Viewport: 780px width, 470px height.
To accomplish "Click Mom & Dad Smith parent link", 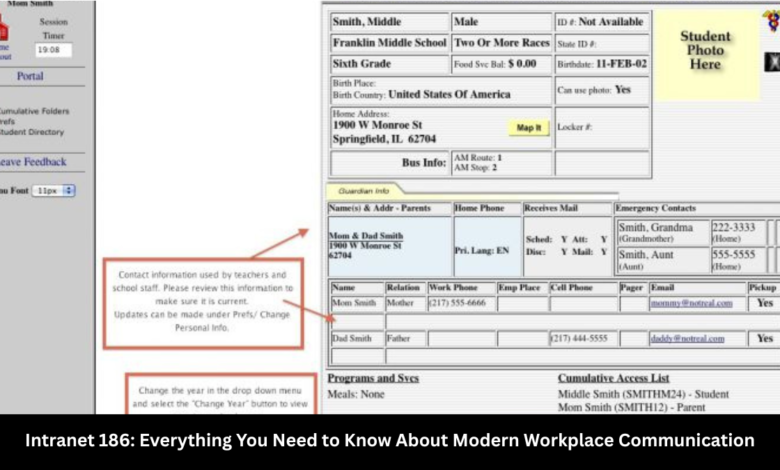I will (366, 236).
